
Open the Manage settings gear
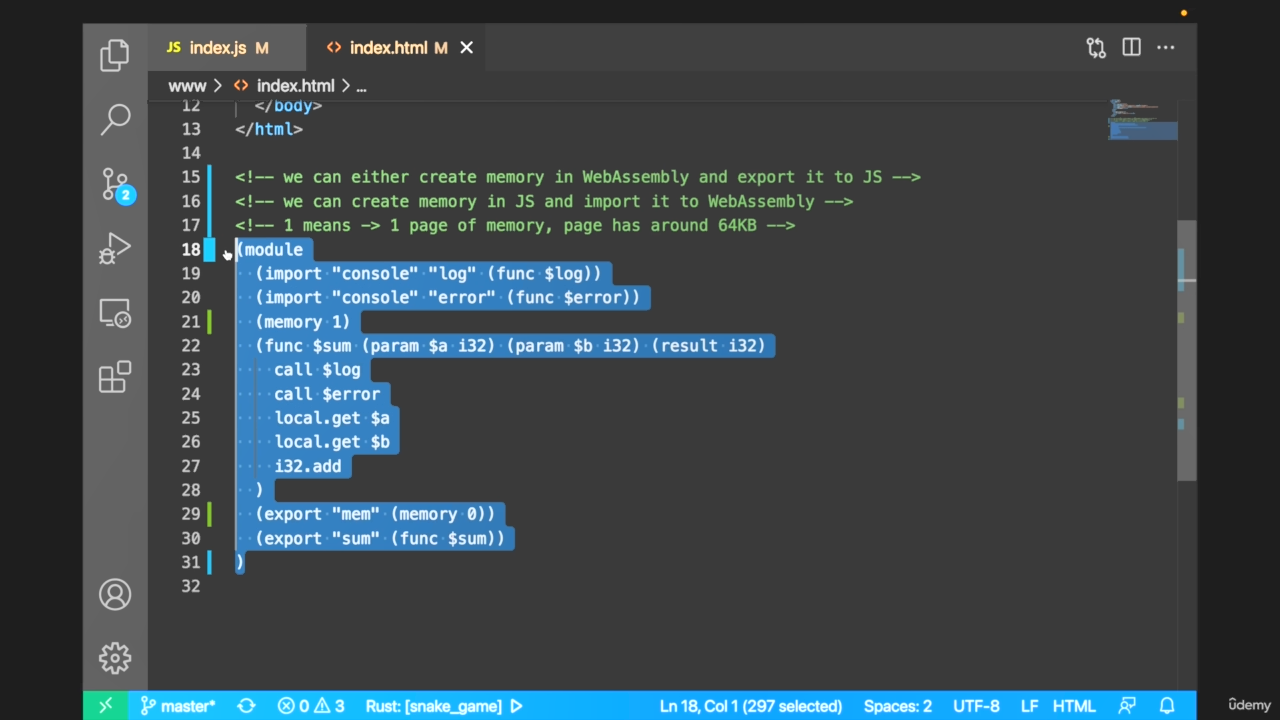(x=115, y=658)
